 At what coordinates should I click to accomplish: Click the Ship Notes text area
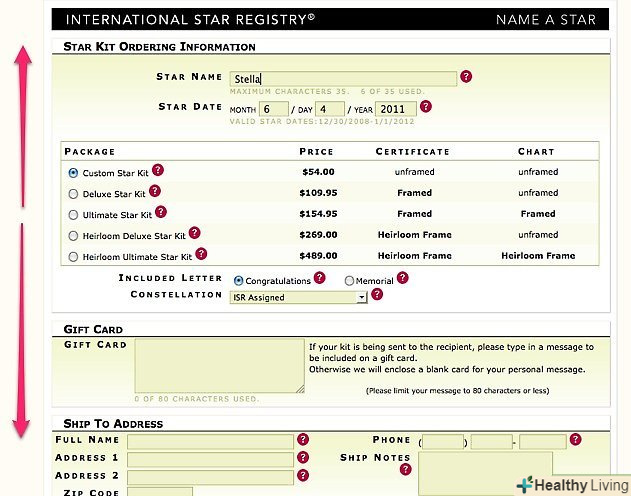(x=484, y=470)
